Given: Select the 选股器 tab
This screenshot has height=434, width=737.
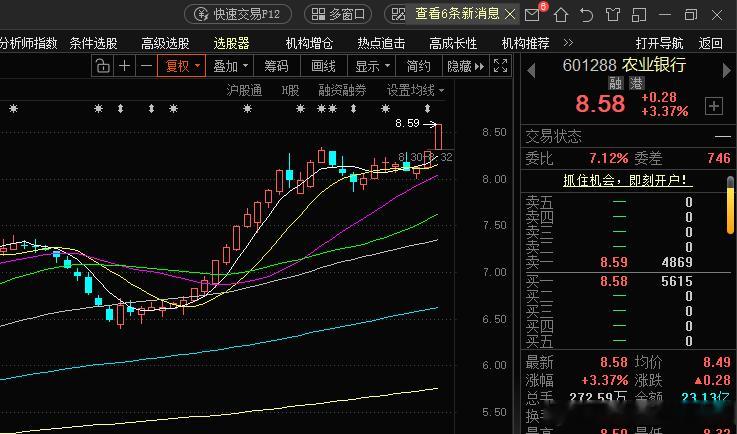Looking at the screenshot, I should (x=231, y=44).
